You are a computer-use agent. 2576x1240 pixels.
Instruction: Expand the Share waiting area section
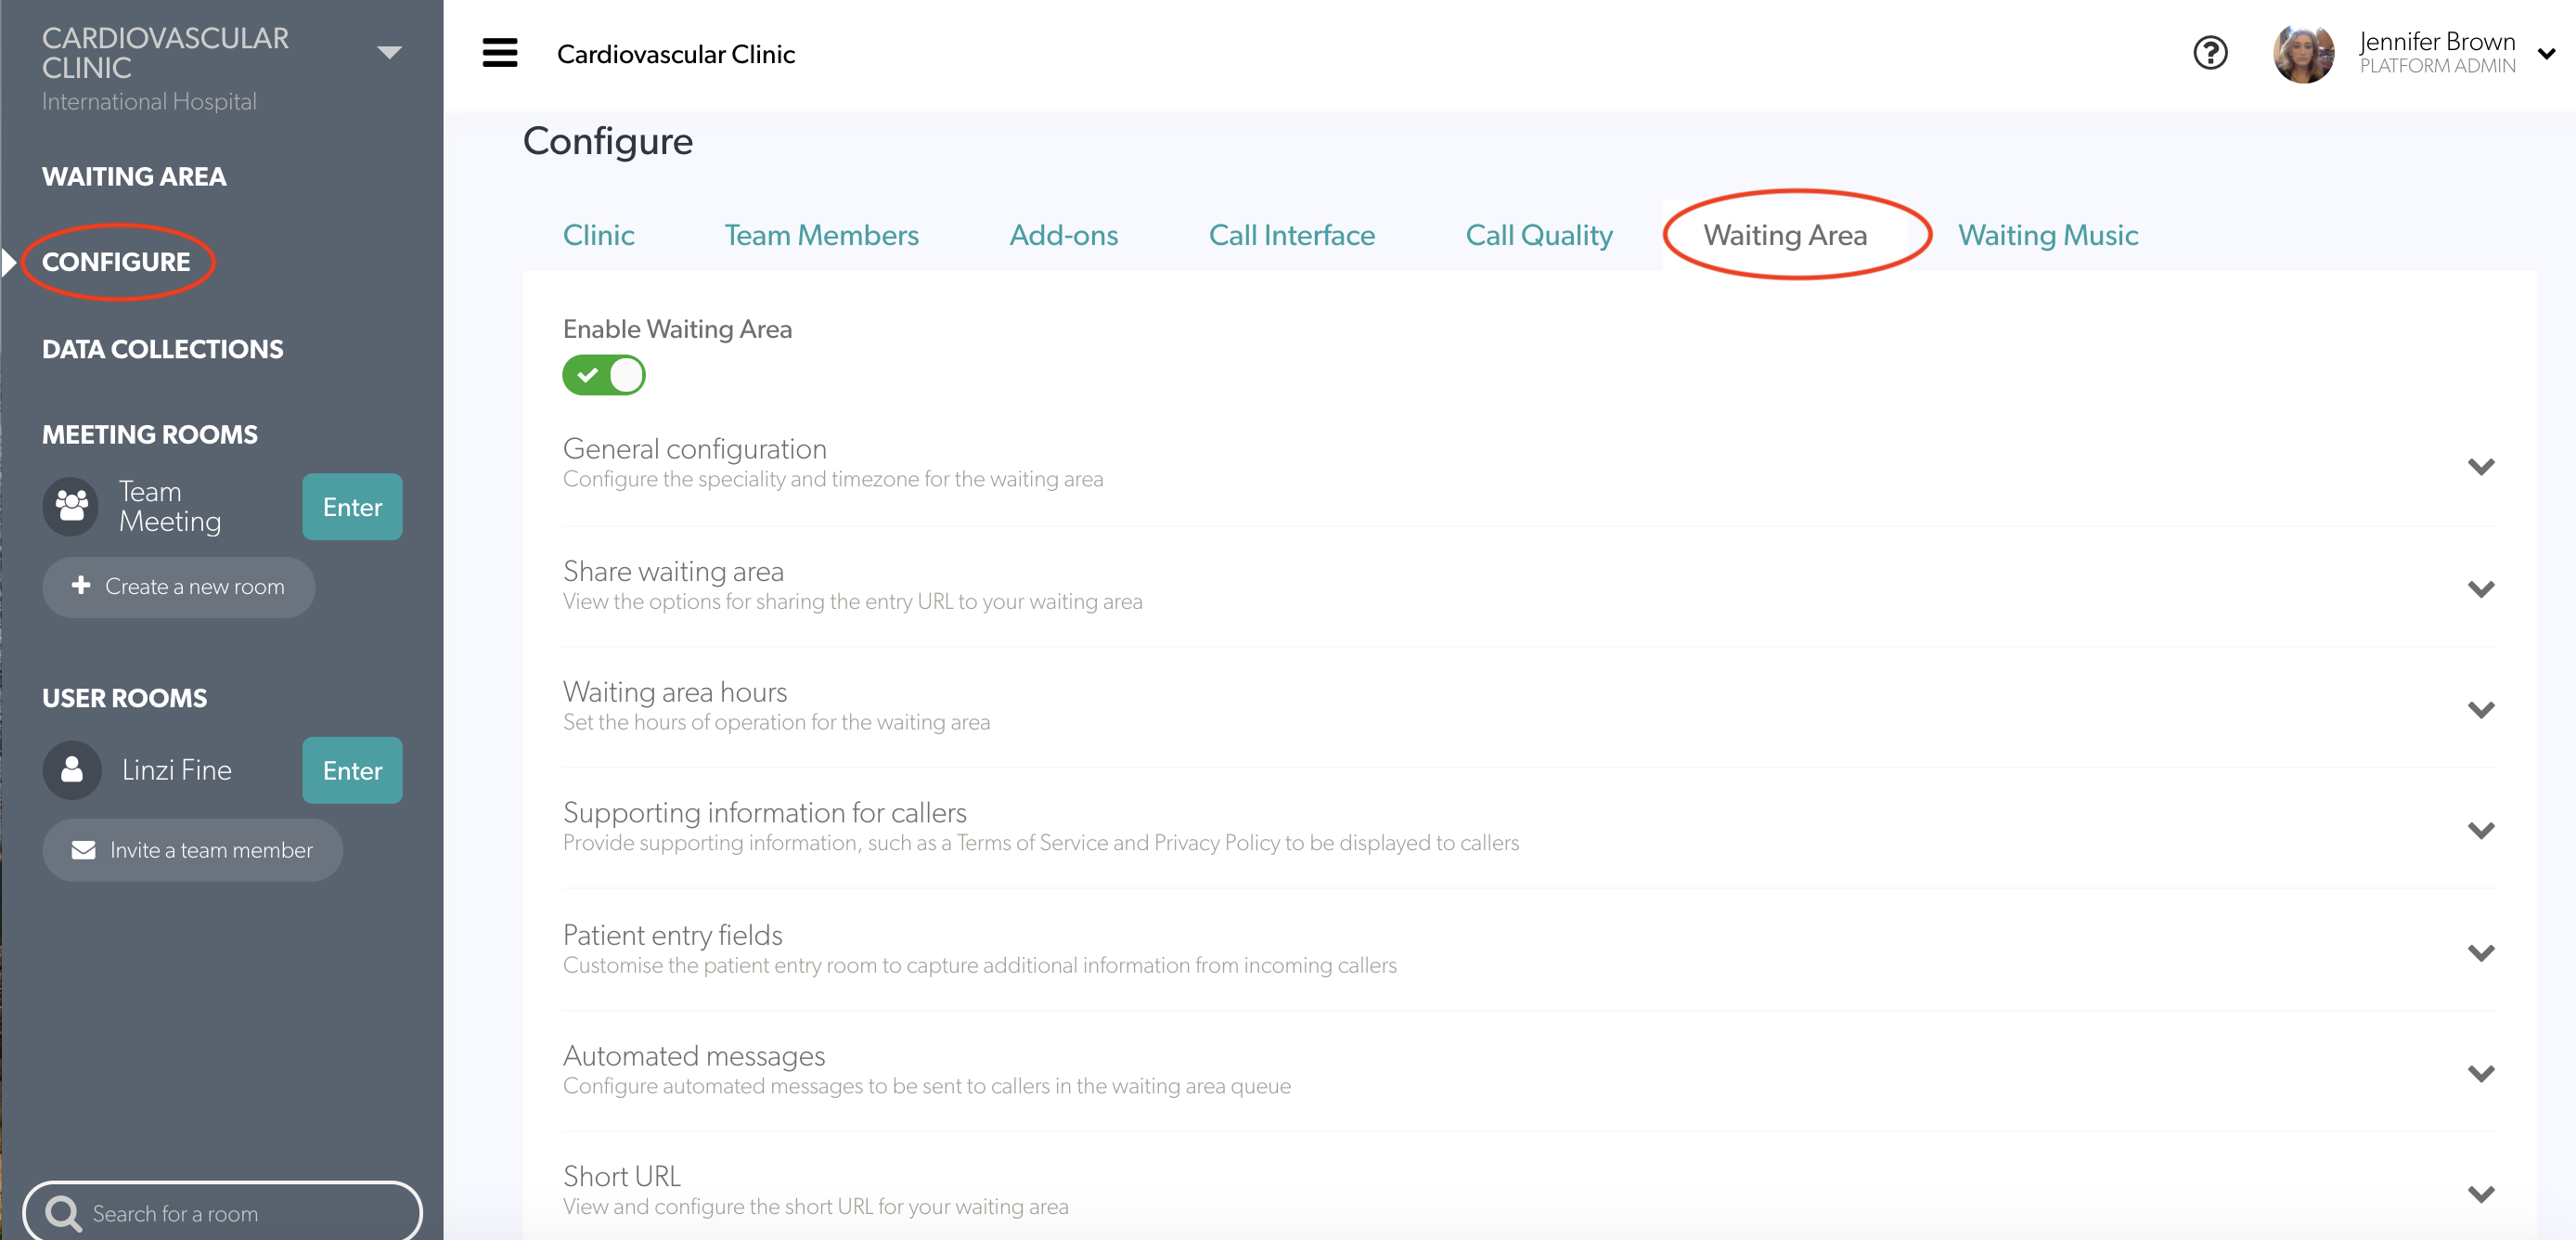[2481, 589]
